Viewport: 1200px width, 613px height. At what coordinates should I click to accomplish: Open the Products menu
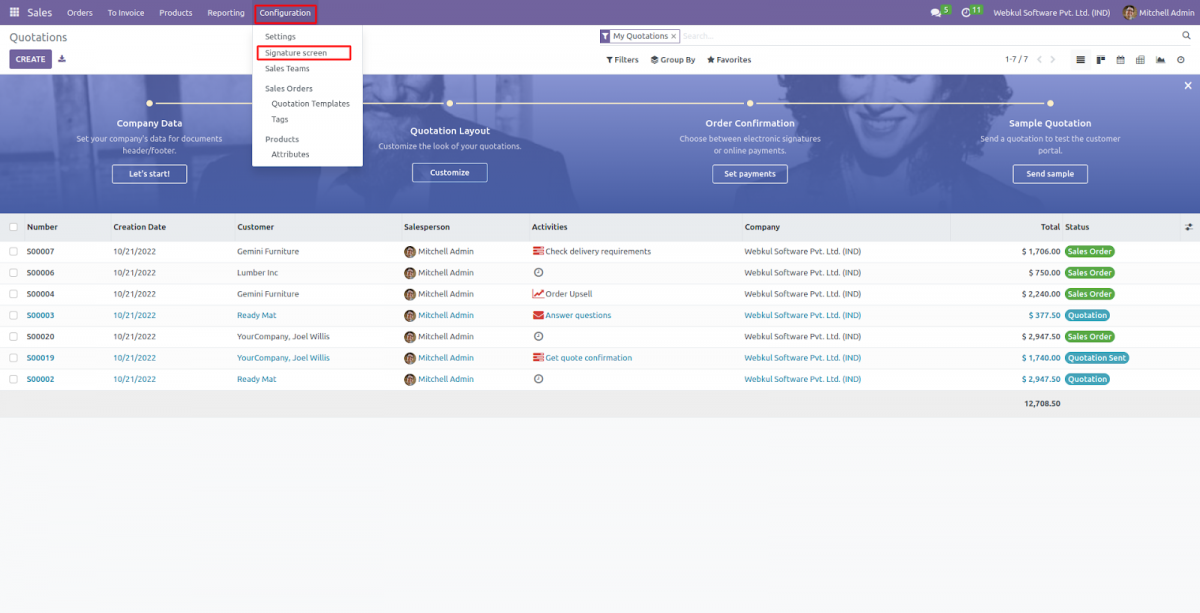point(176,13)
